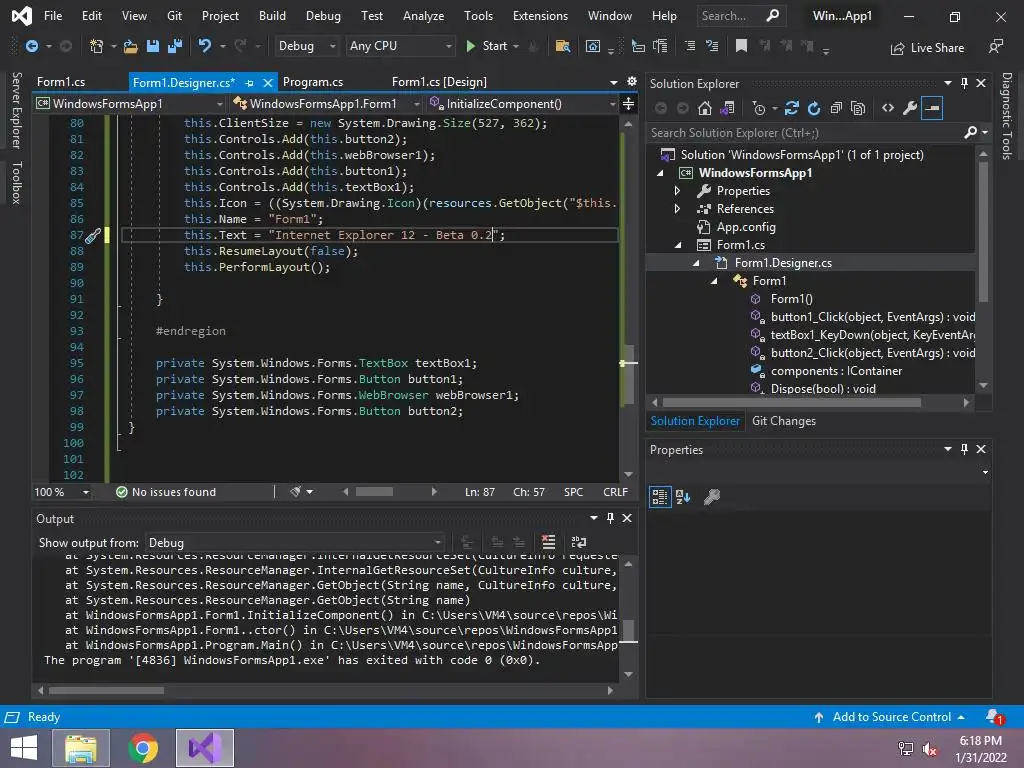Click Add to Source Control in status bar
Image resolution: width=1024 pixels, height=768 pixels.
(889, 717)
